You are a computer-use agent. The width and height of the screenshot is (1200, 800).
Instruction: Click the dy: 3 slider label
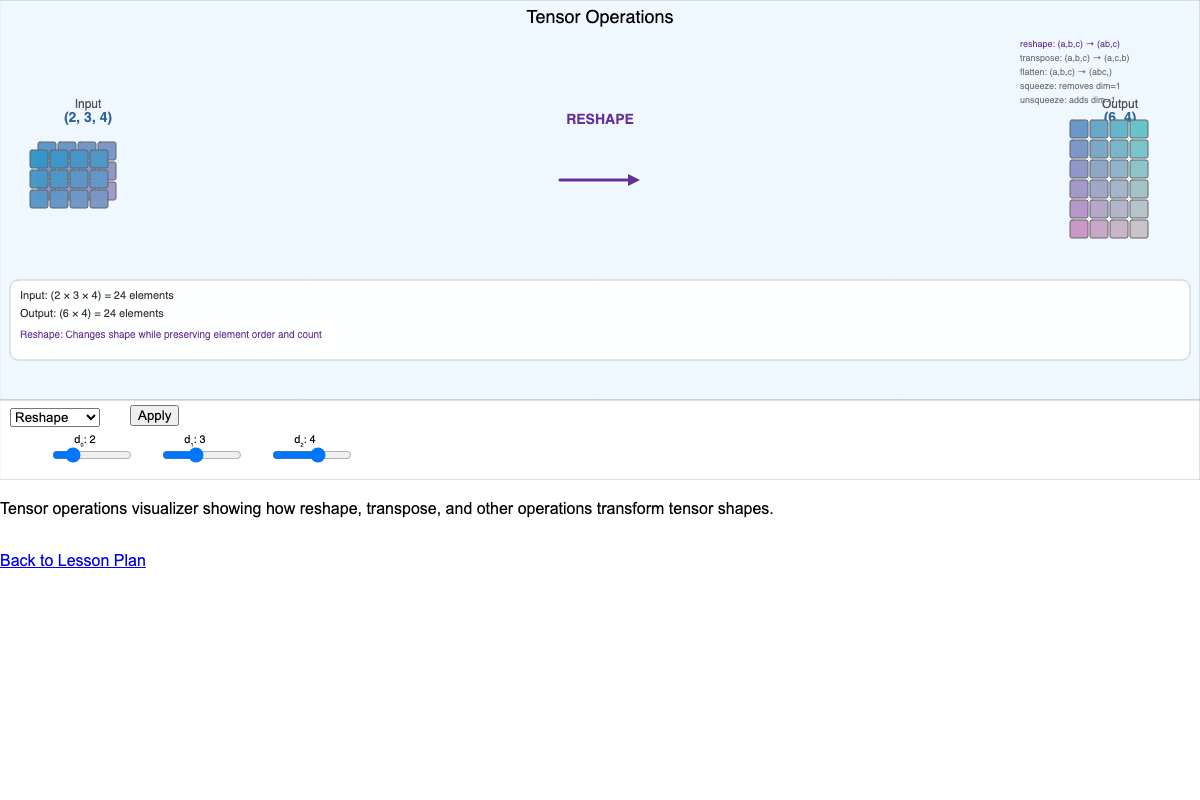[x=194, y=440]
